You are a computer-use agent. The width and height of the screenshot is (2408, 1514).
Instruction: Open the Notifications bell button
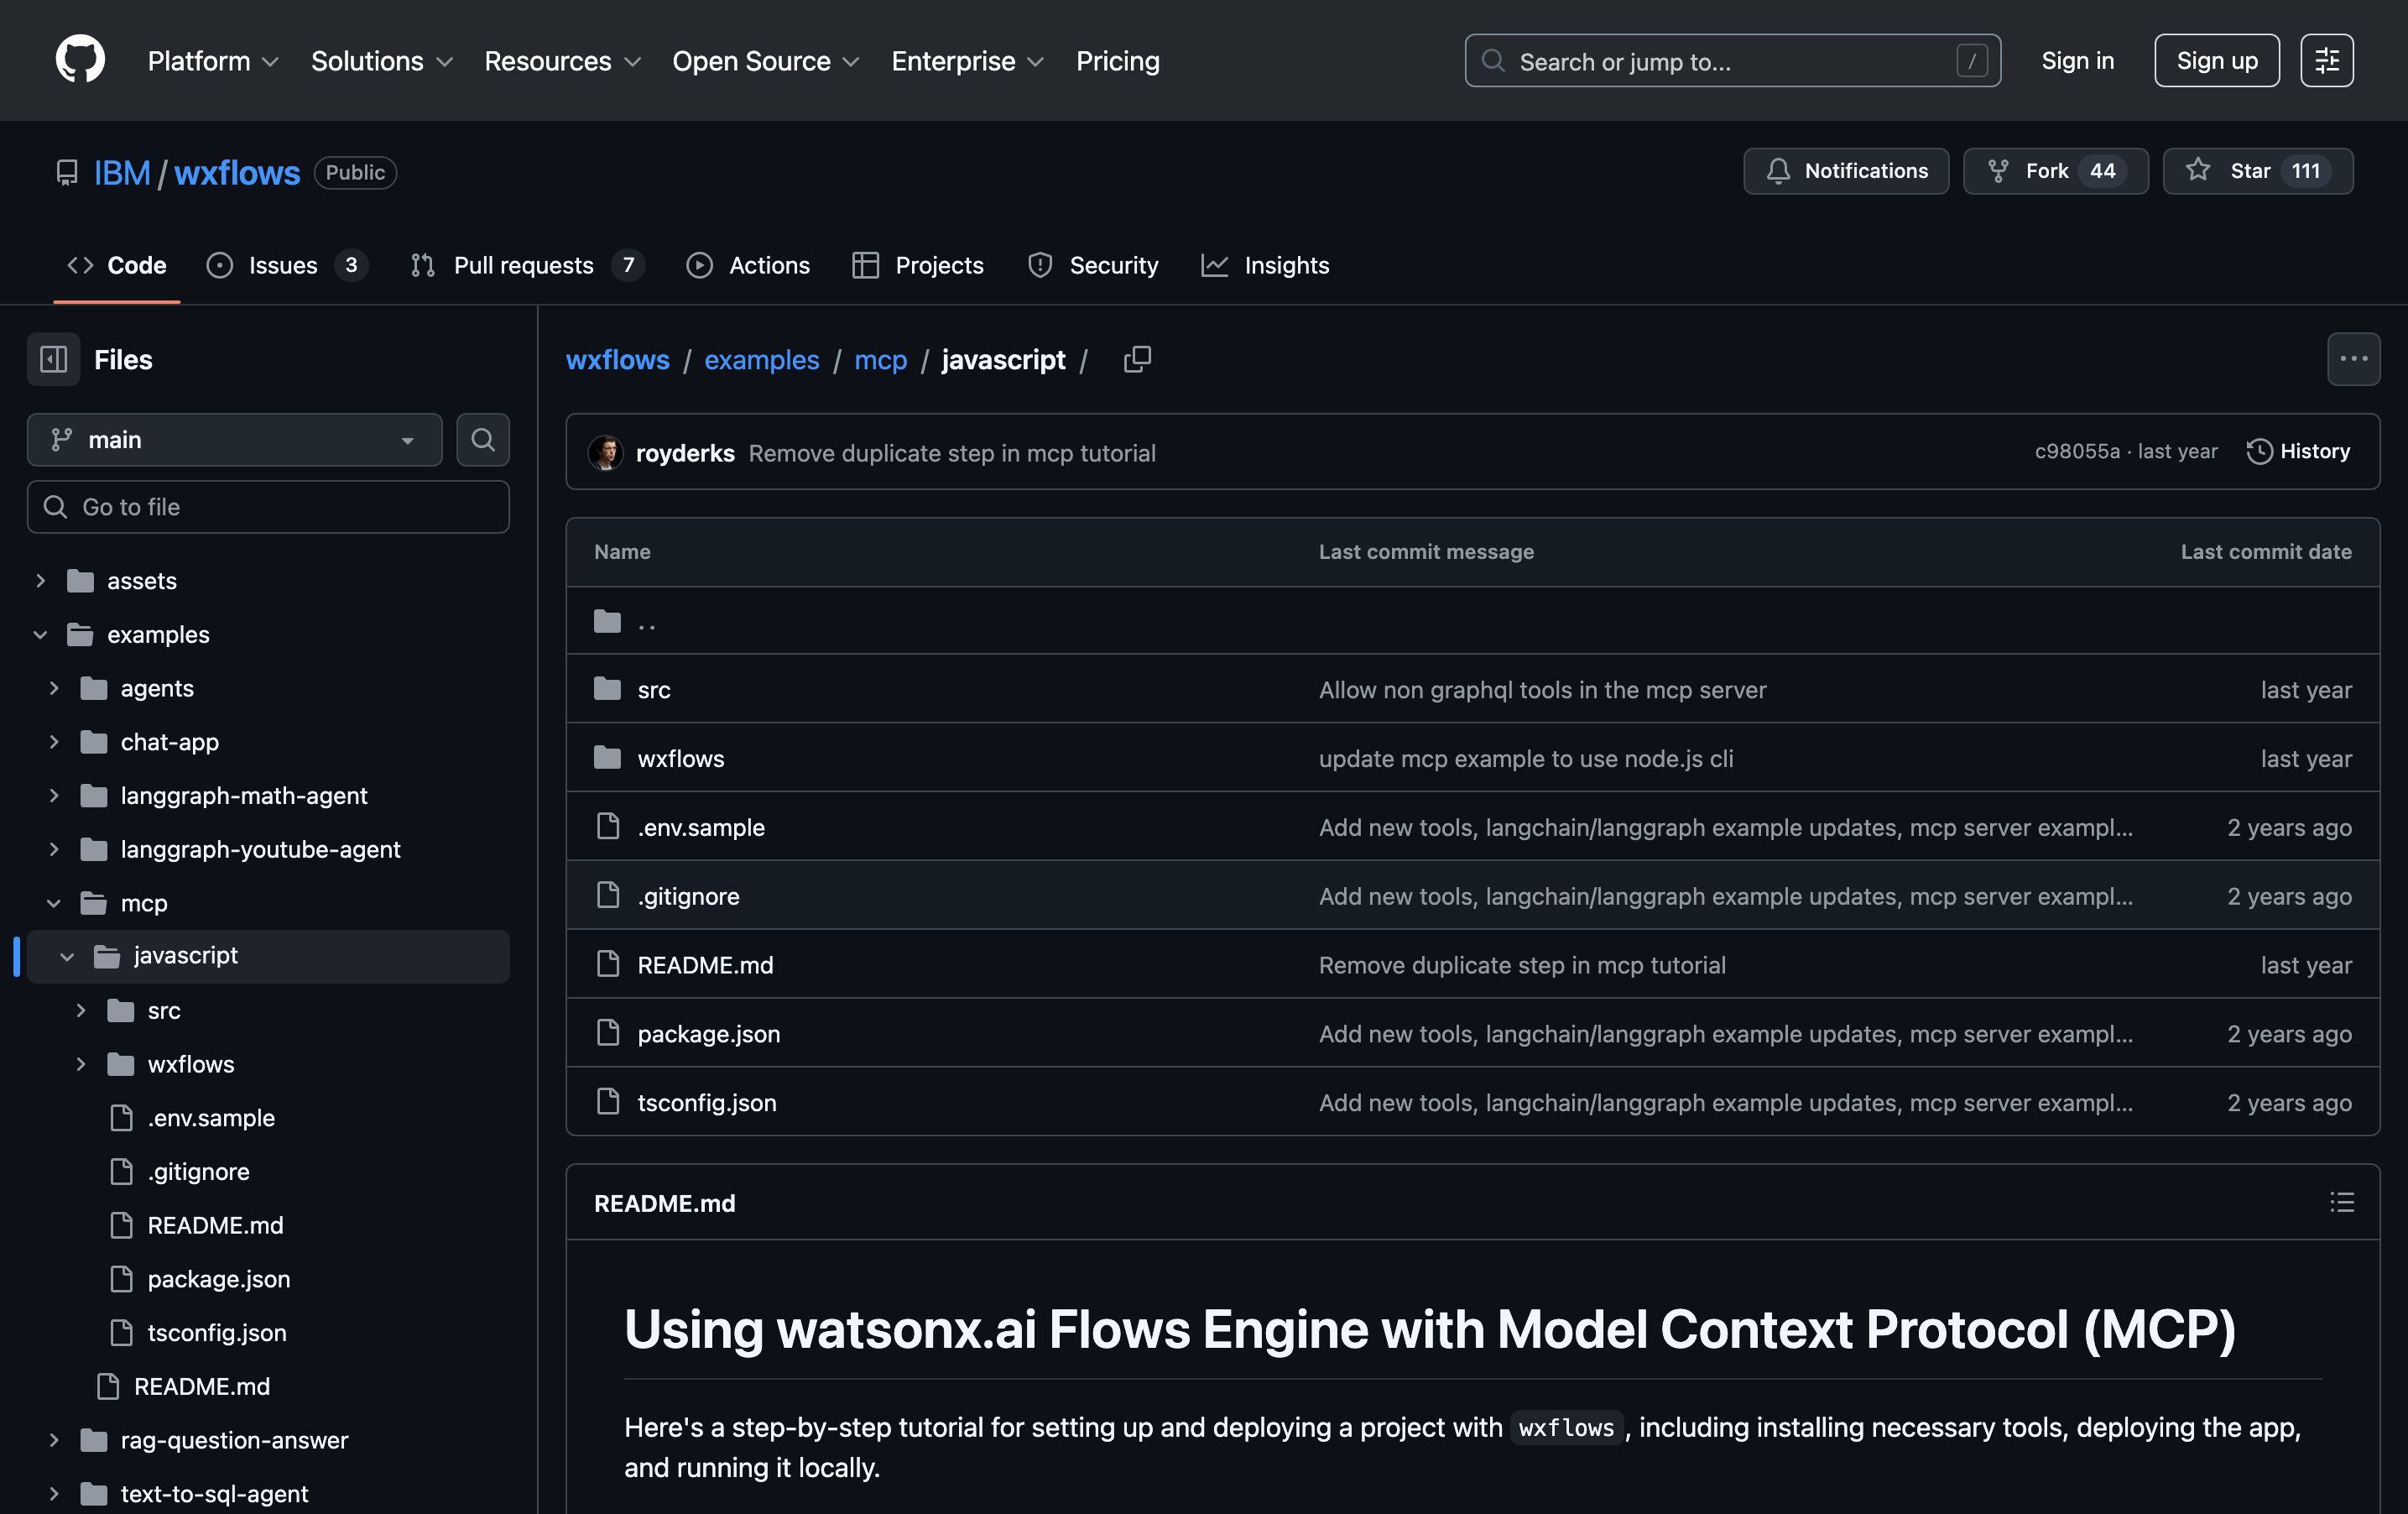coord(1845,171)
